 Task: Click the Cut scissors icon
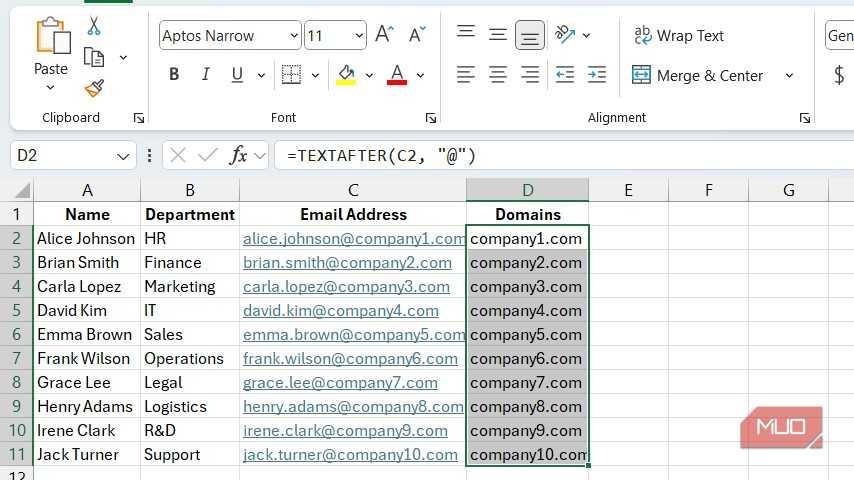pyautogui.click(x=94, y=26)
